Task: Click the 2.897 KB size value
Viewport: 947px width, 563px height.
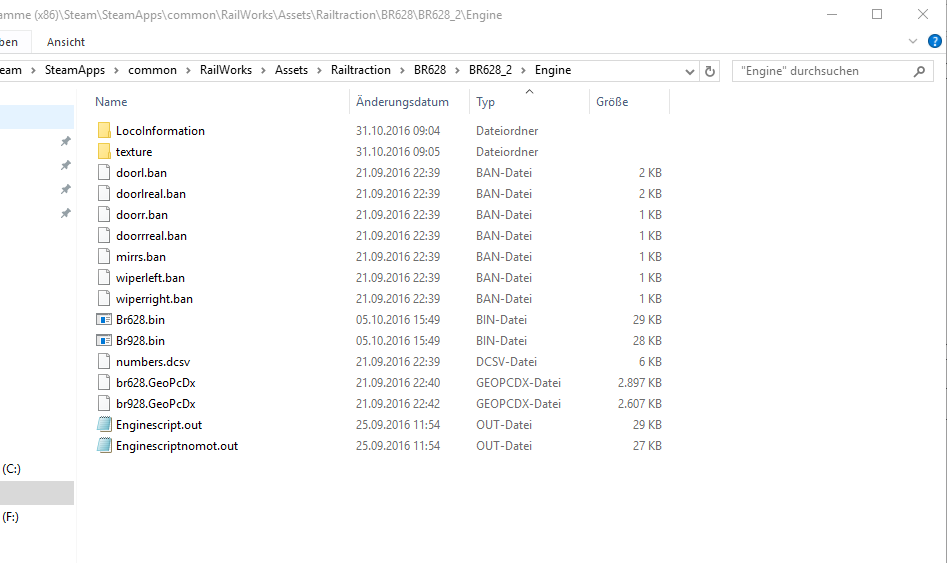Action: 640,383
